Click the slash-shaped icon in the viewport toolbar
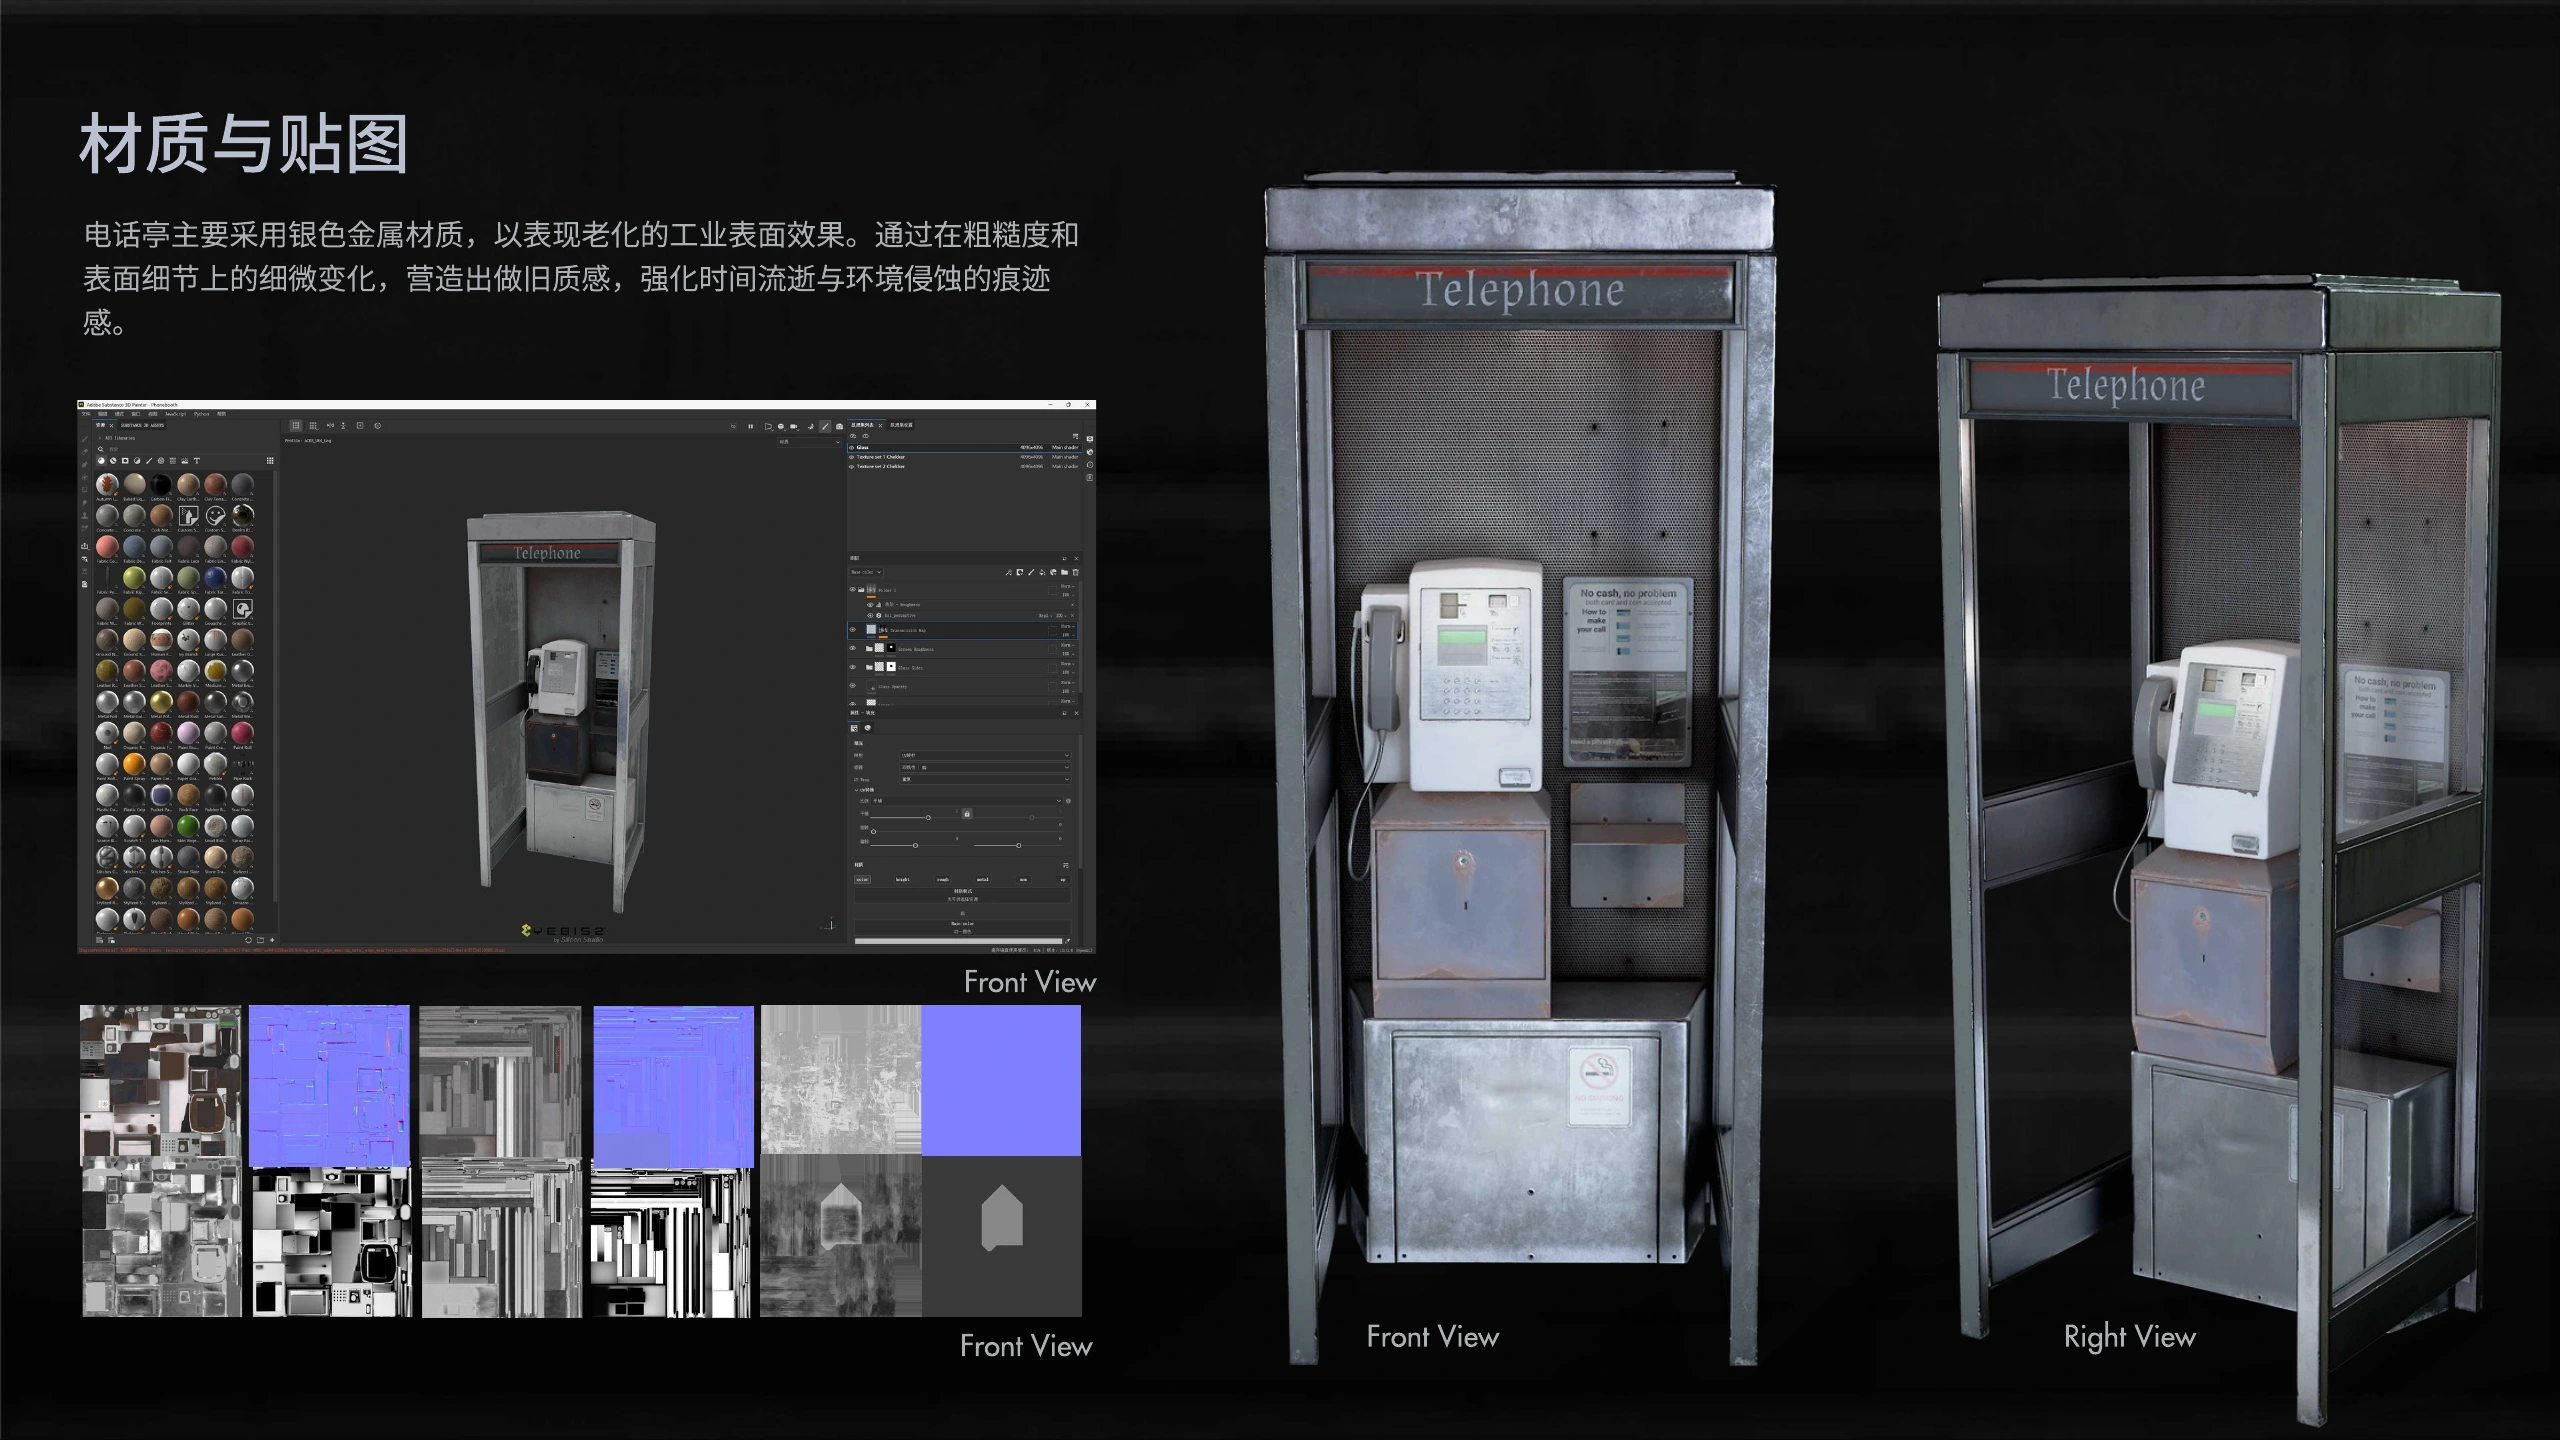Viewport: 2560px width, 1440px height. click(x=825, y=426)
